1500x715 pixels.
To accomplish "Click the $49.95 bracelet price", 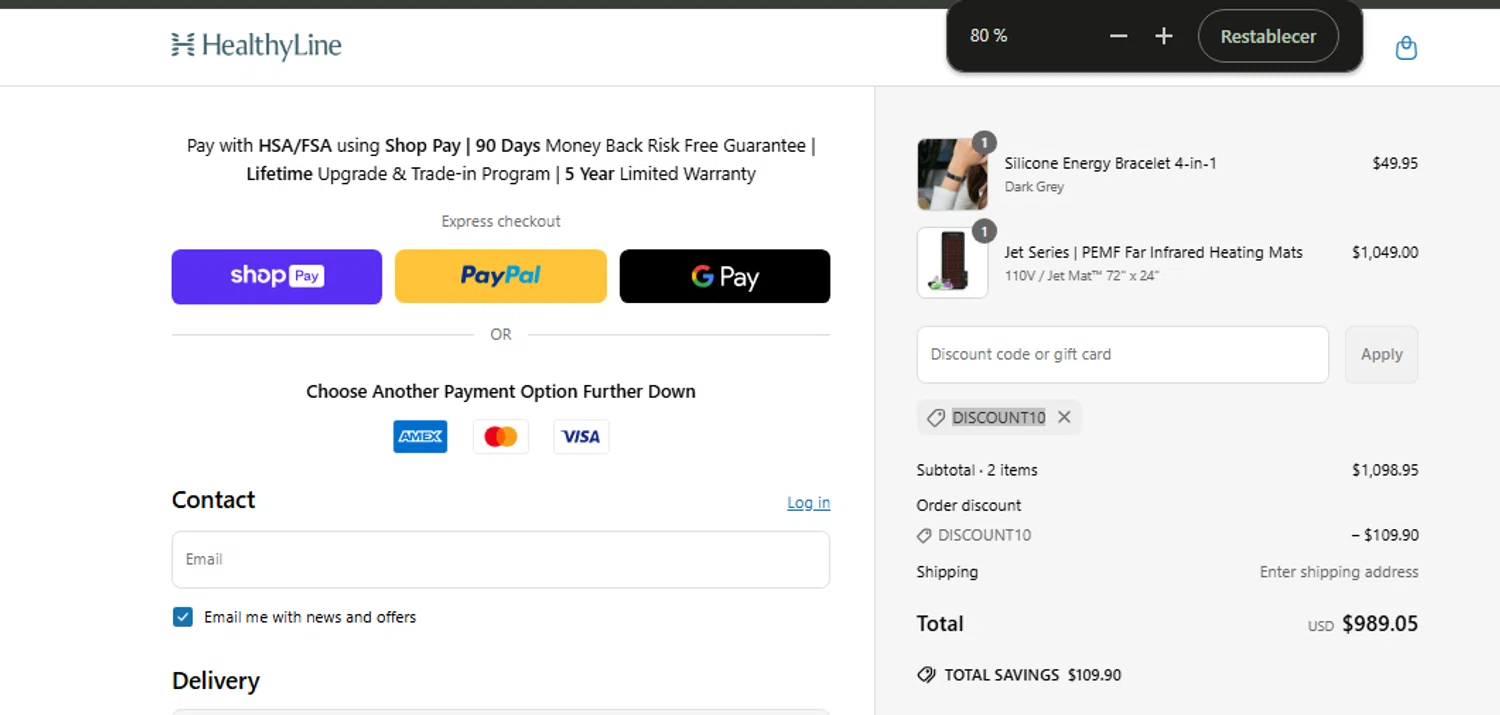I will point(1395,163).
